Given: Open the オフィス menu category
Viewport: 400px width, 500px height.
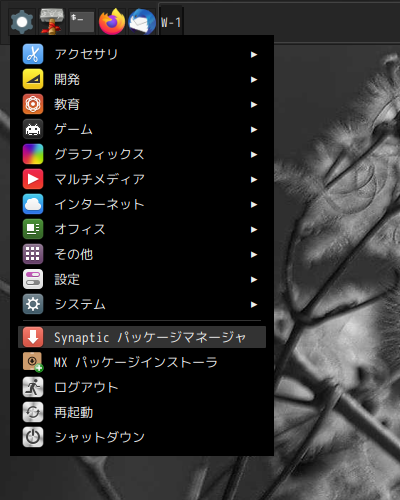Looking at the screenshot, I should click(x=142, y=229).
